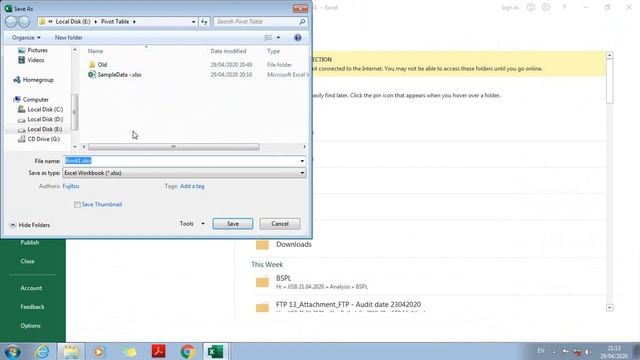Click the navigation pane vertical scrollbar
640x360 pixels.
tap(74, 112)
